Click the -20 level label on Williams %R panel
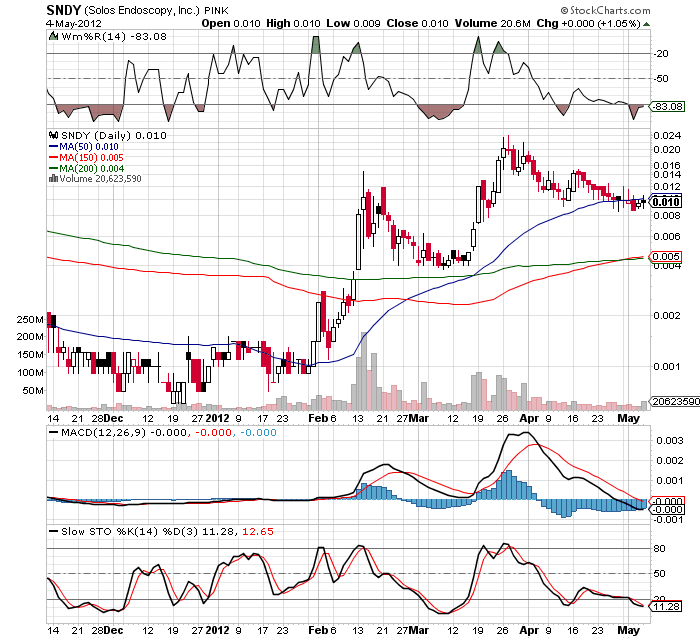 (661, 54)
